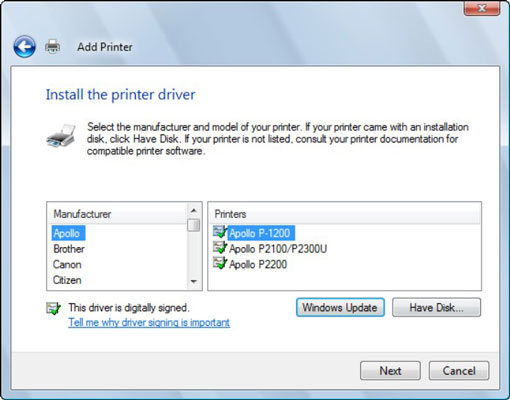The image size is (510, 400).
Task: Close the Add Printer dialog
Action: [x=482, y=8]
